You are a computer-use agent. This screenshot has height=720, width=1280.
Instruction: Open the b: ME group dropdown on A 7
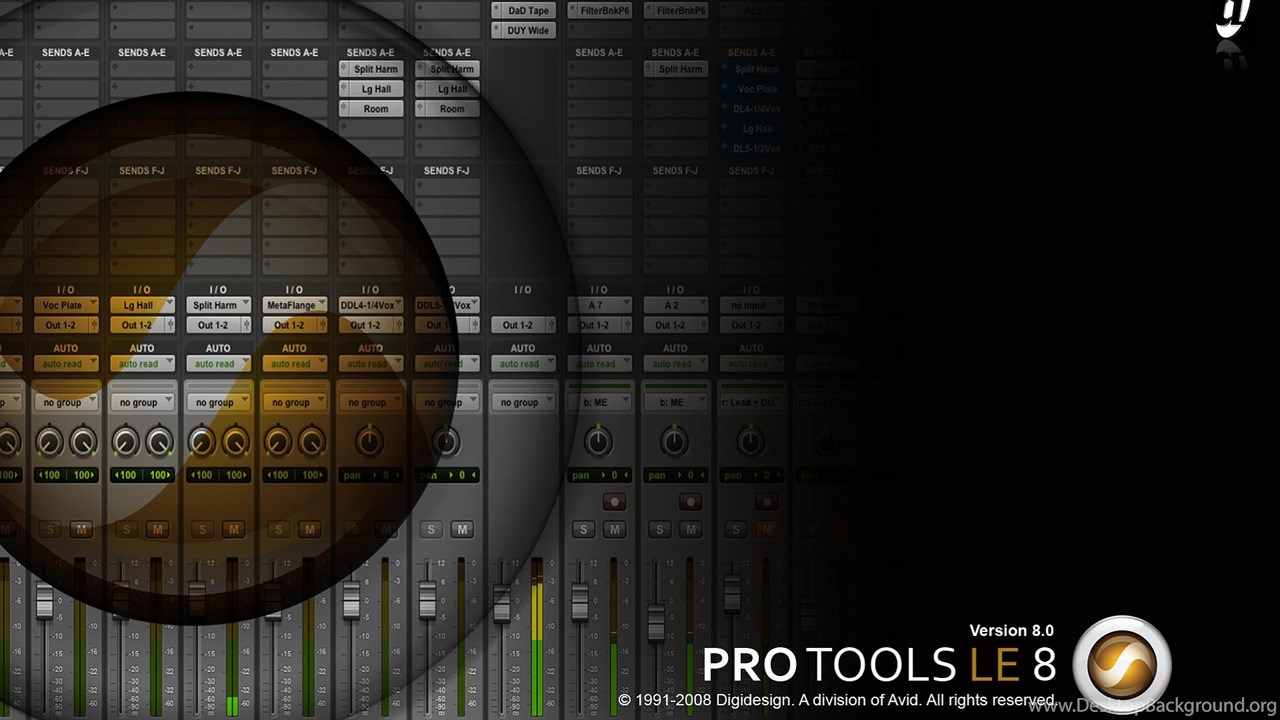tap(598, 402)
